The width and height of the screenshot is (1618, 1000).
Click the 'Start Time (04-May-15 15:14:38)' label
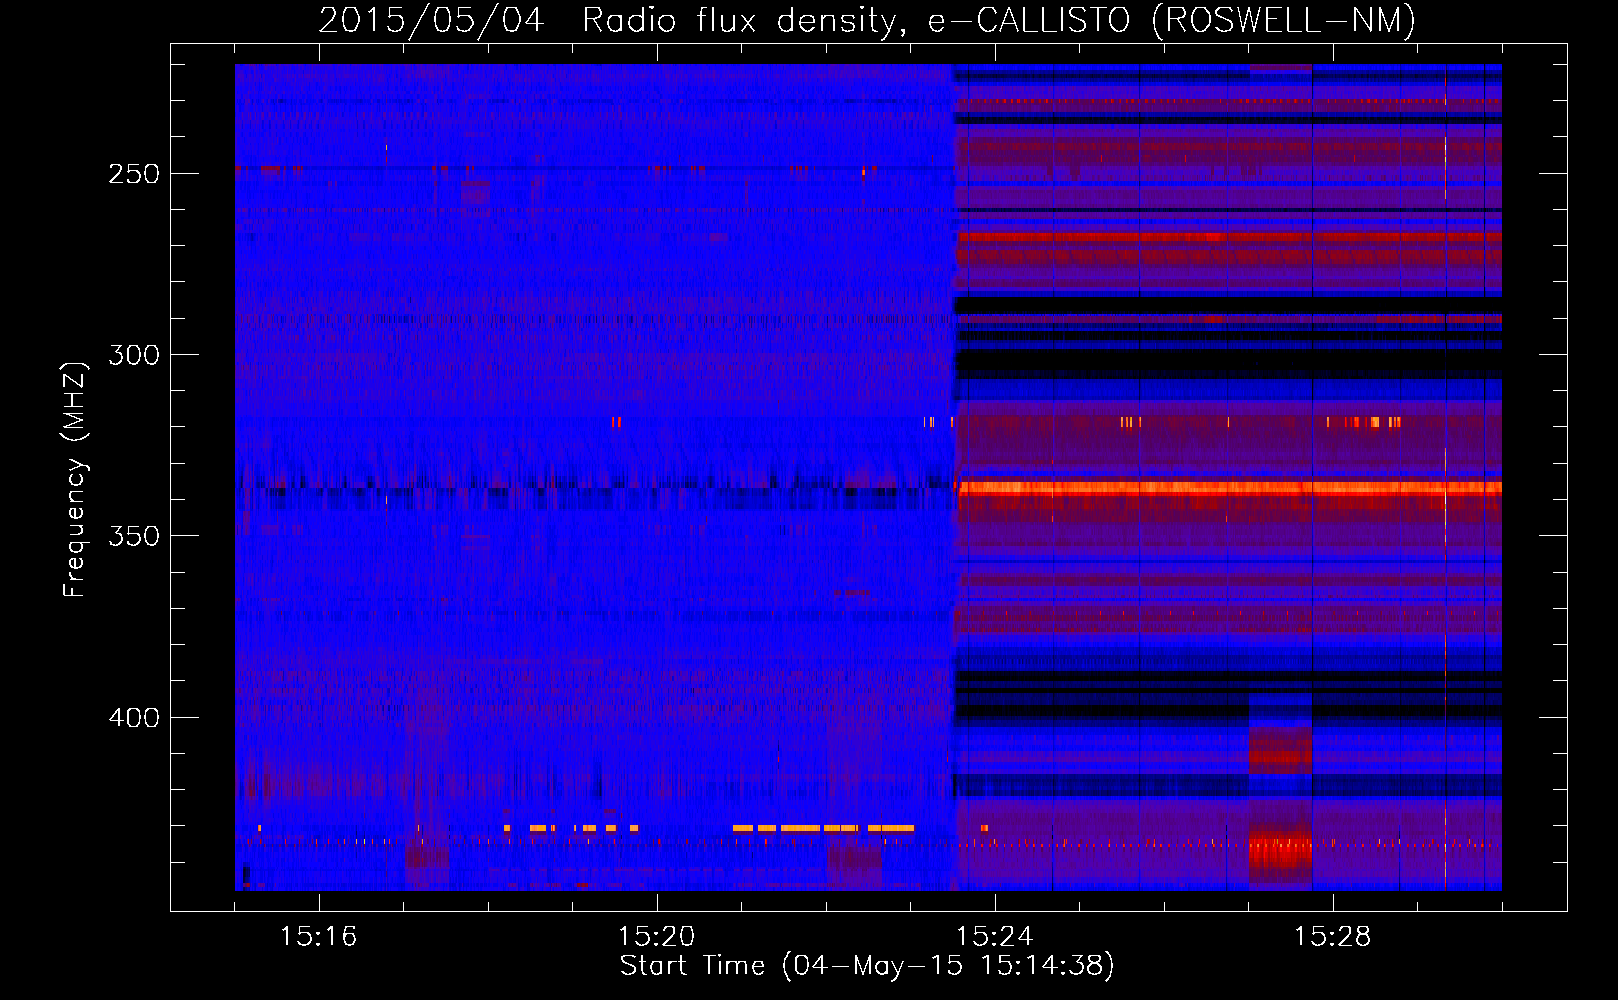point(867,966)
